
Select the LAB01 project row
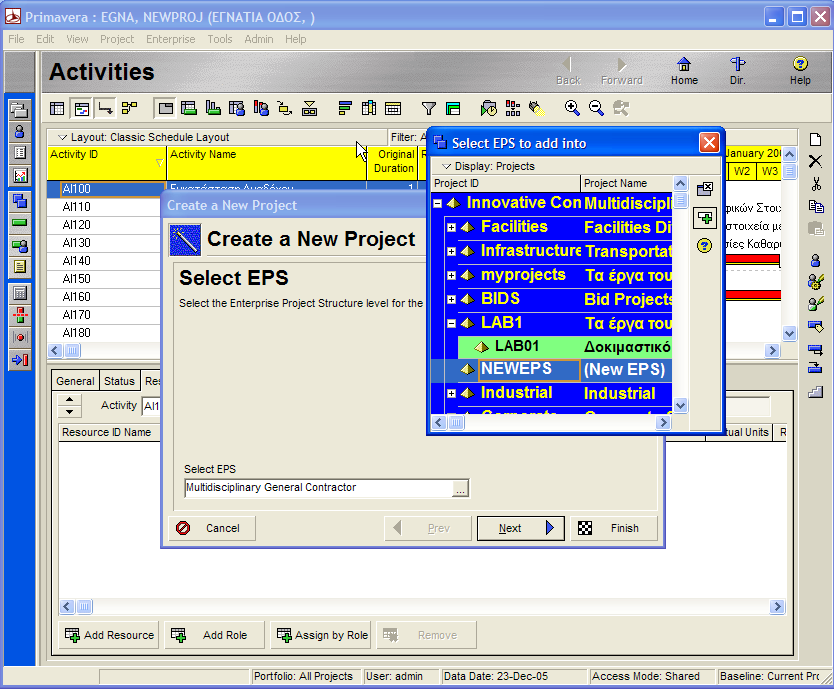565,347
